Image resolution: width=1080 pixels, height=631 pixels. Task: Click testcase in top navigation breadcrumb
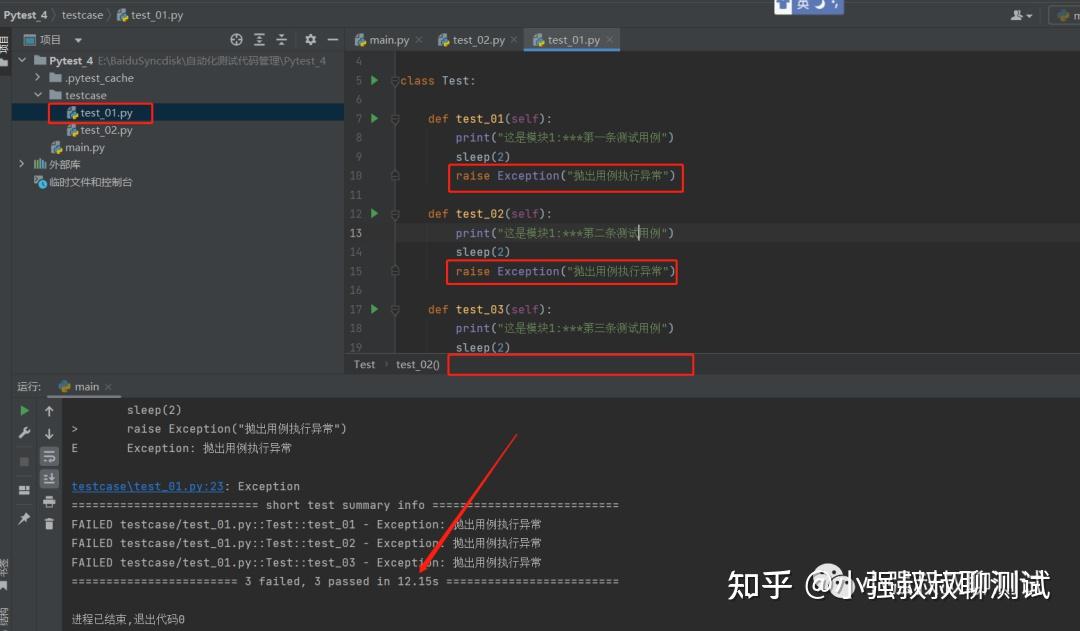tap(82, 15)
